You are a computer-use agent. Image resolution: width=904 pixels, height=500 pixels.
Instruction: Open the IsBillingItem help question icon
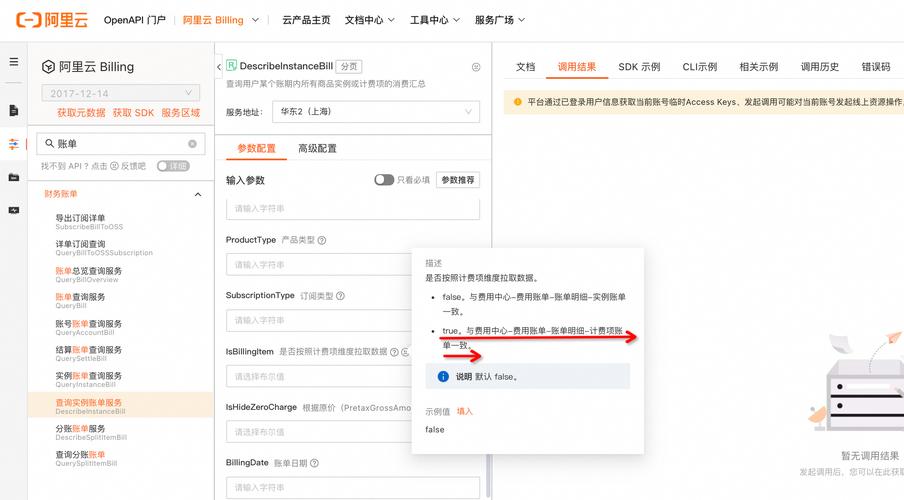coord(394,352)
